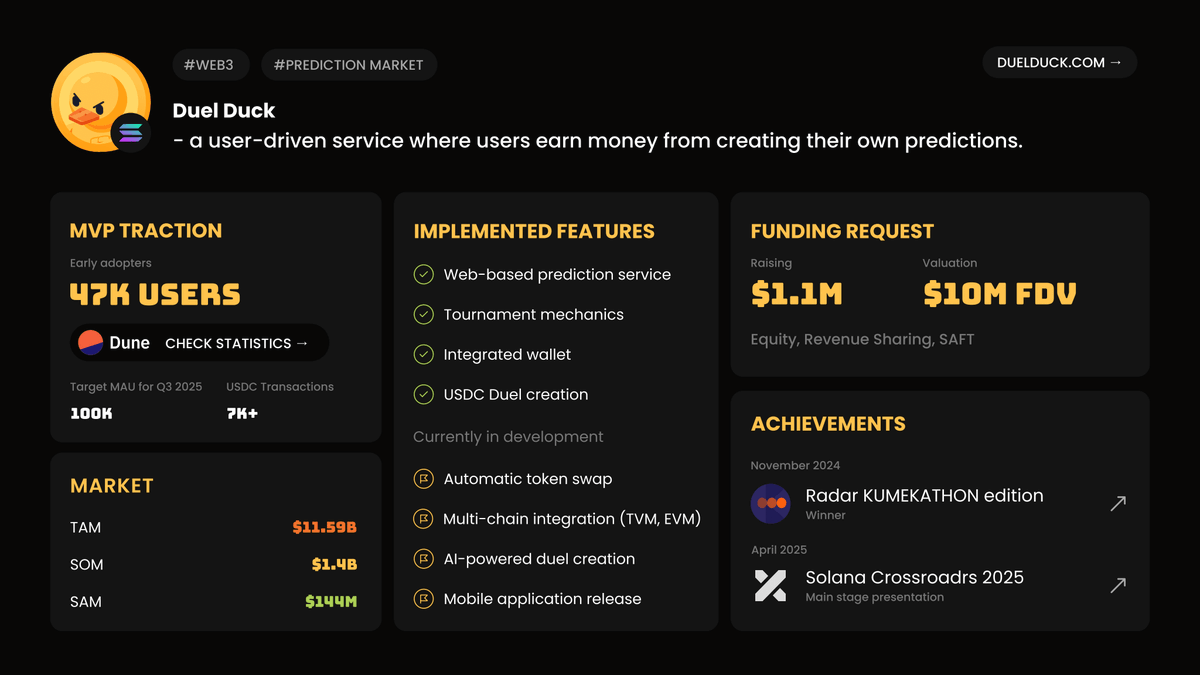Click the Equity, Revenue Sharing, SAFT text
Screen dimensions: 1200x675
(862, 339)
